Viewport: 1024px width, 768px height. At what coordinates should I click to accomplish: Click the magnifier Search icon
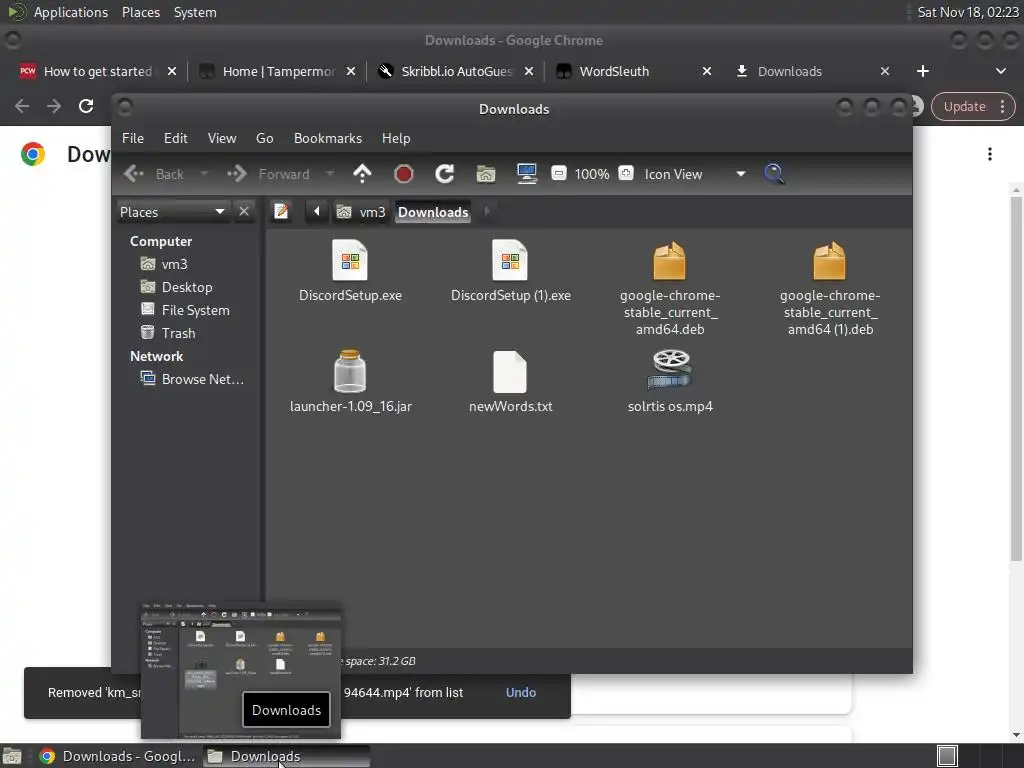pos(774,174)
